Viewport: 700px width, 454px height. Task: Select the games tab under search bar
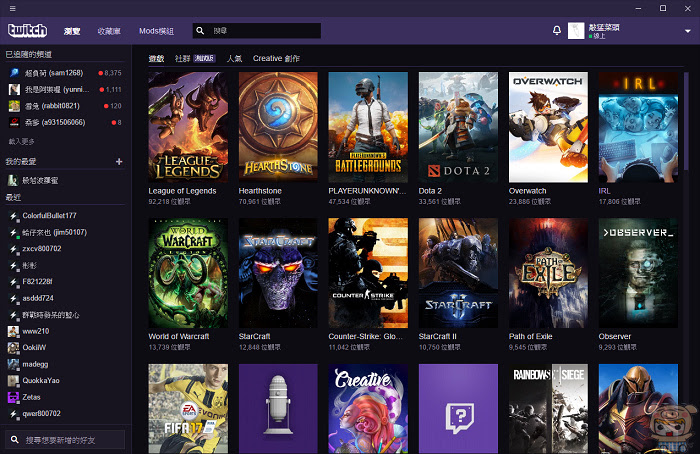pos(156,58)
